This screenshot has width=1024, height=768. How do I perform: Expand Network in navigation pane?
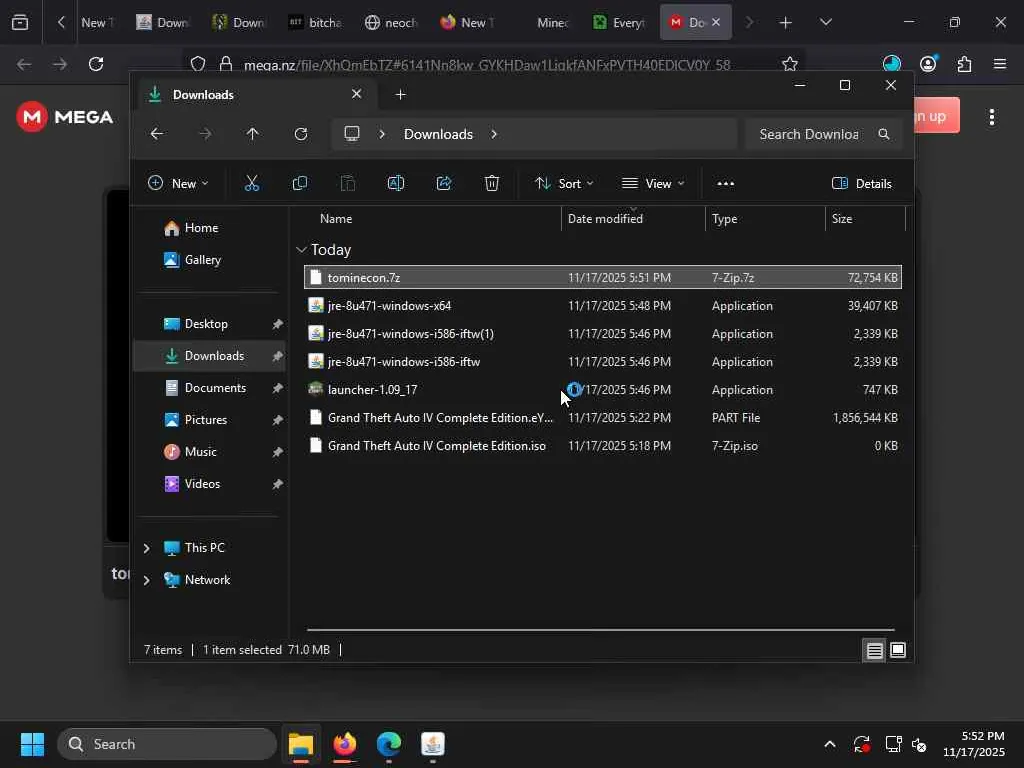point(146,580)
